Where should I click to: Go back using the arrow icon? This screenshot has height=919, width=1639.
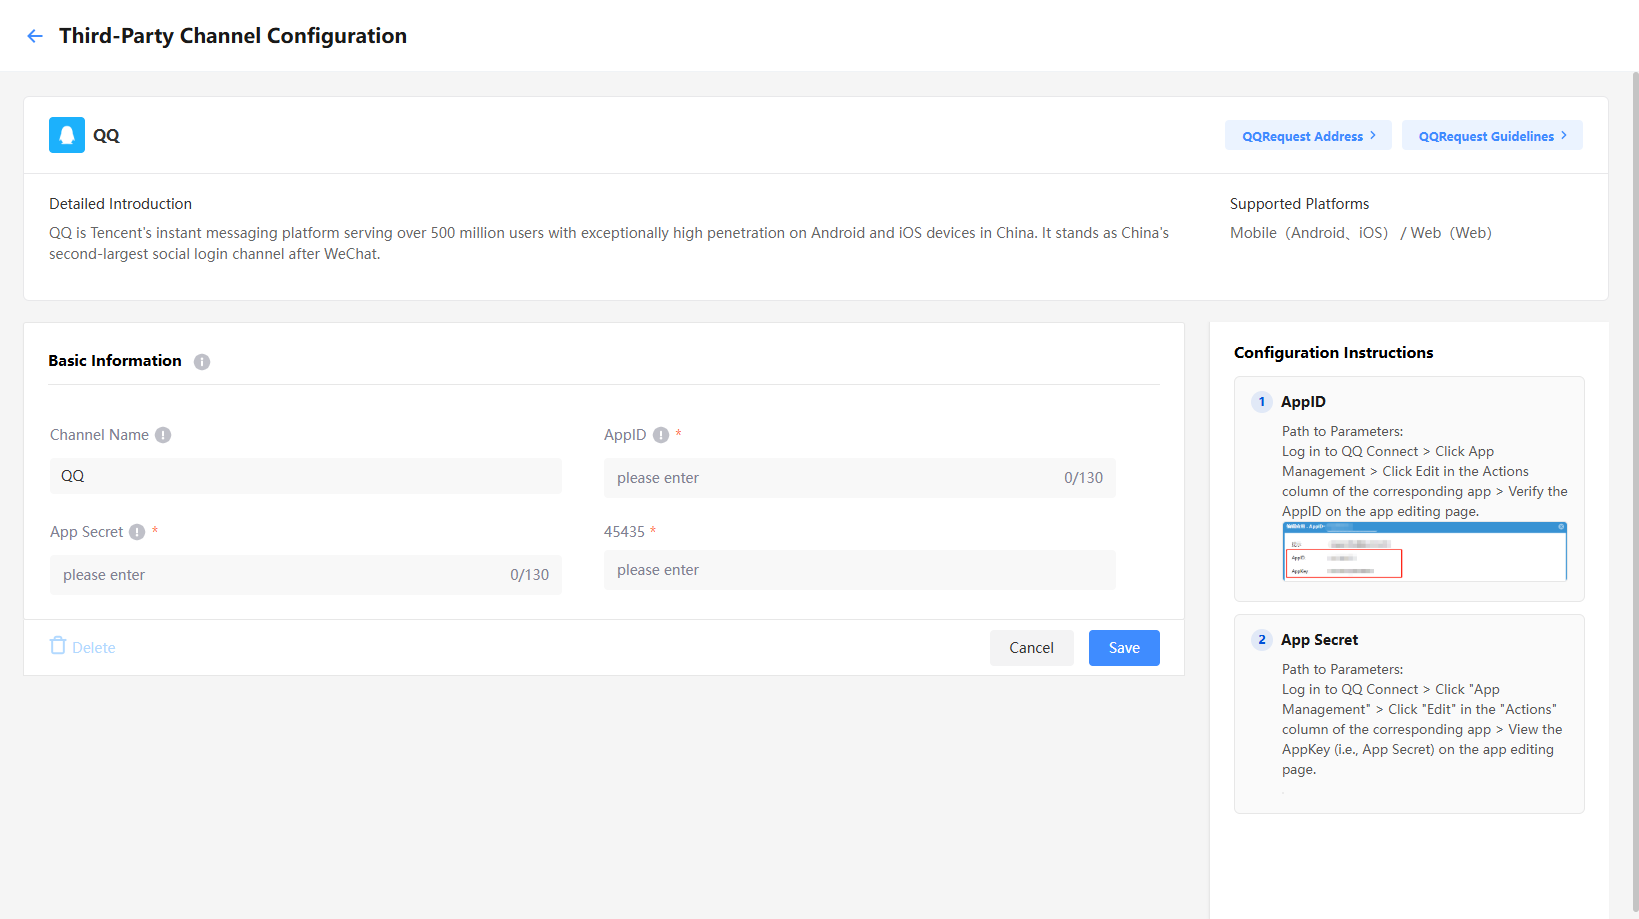35,36
